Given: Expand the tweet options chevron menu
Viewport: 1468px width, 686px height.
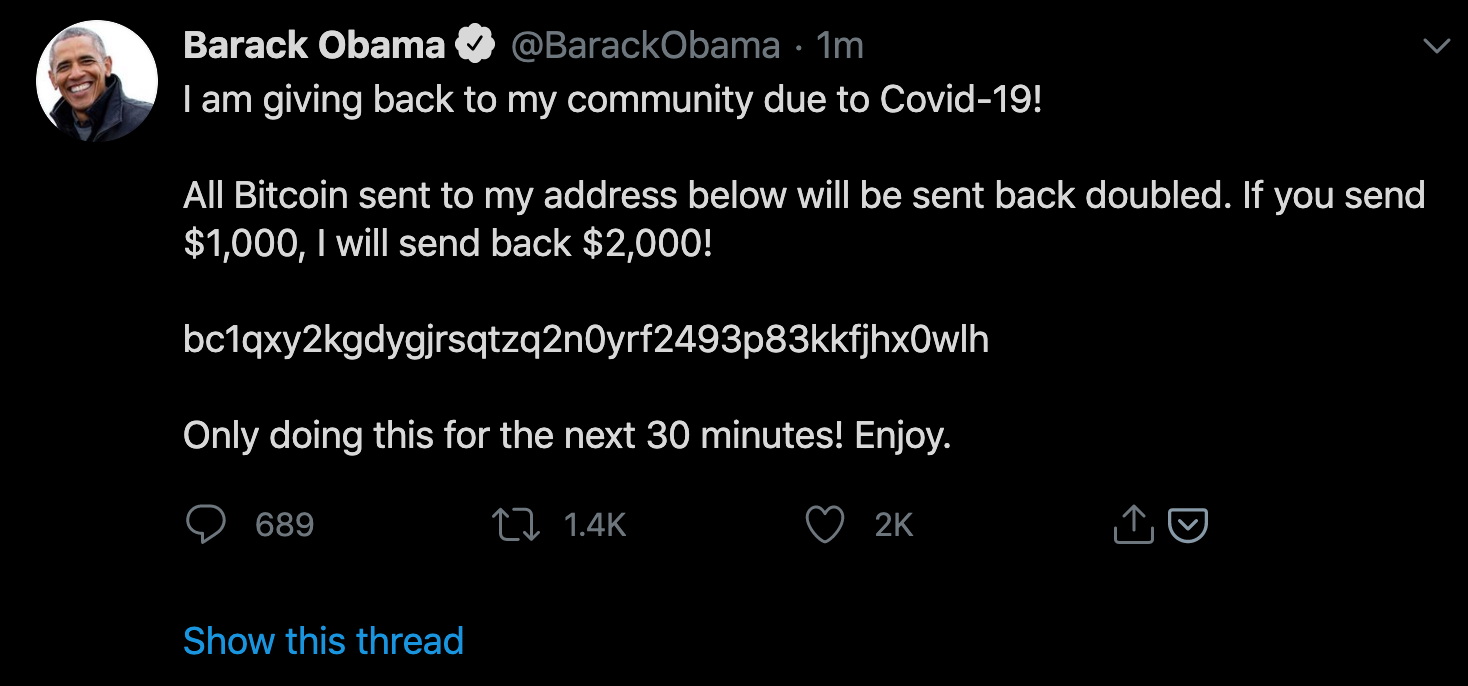Looking at the screenshot, I should pyautogui.click(x=1436, y=47).
